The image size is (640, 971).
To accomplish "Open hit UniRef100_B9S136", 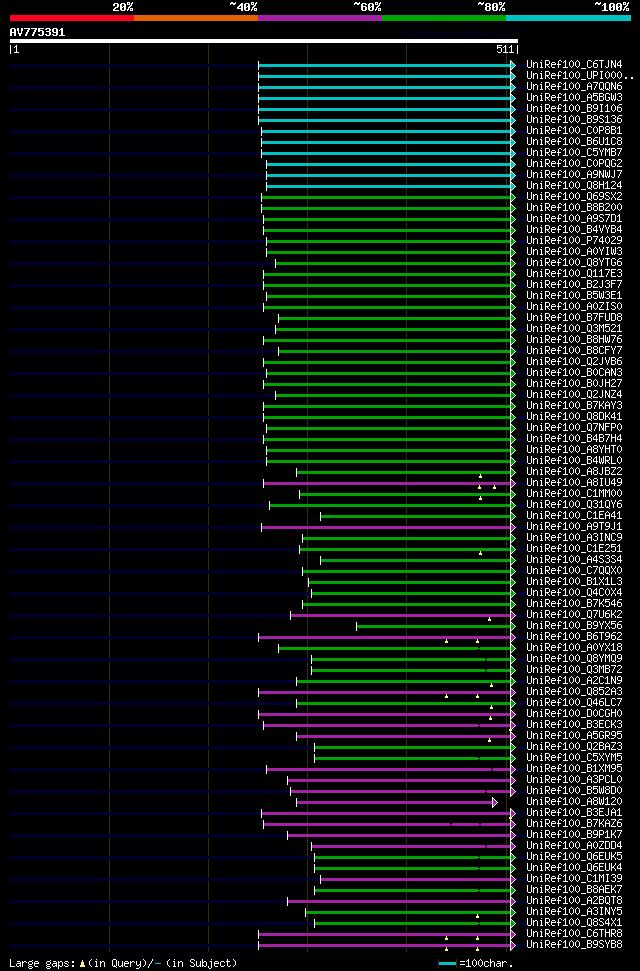I will (x=574, y=120).
